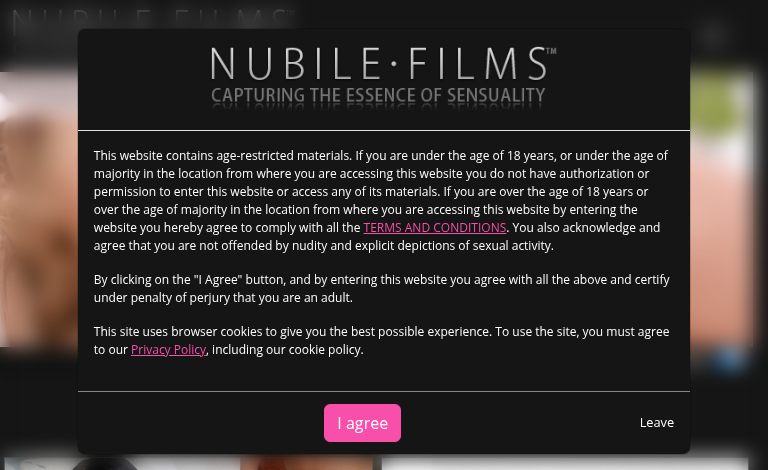The width and height of the screenshot is (768, 470).
Task: Click the pink "I agree" button
Action: click(x=362, y=423)
